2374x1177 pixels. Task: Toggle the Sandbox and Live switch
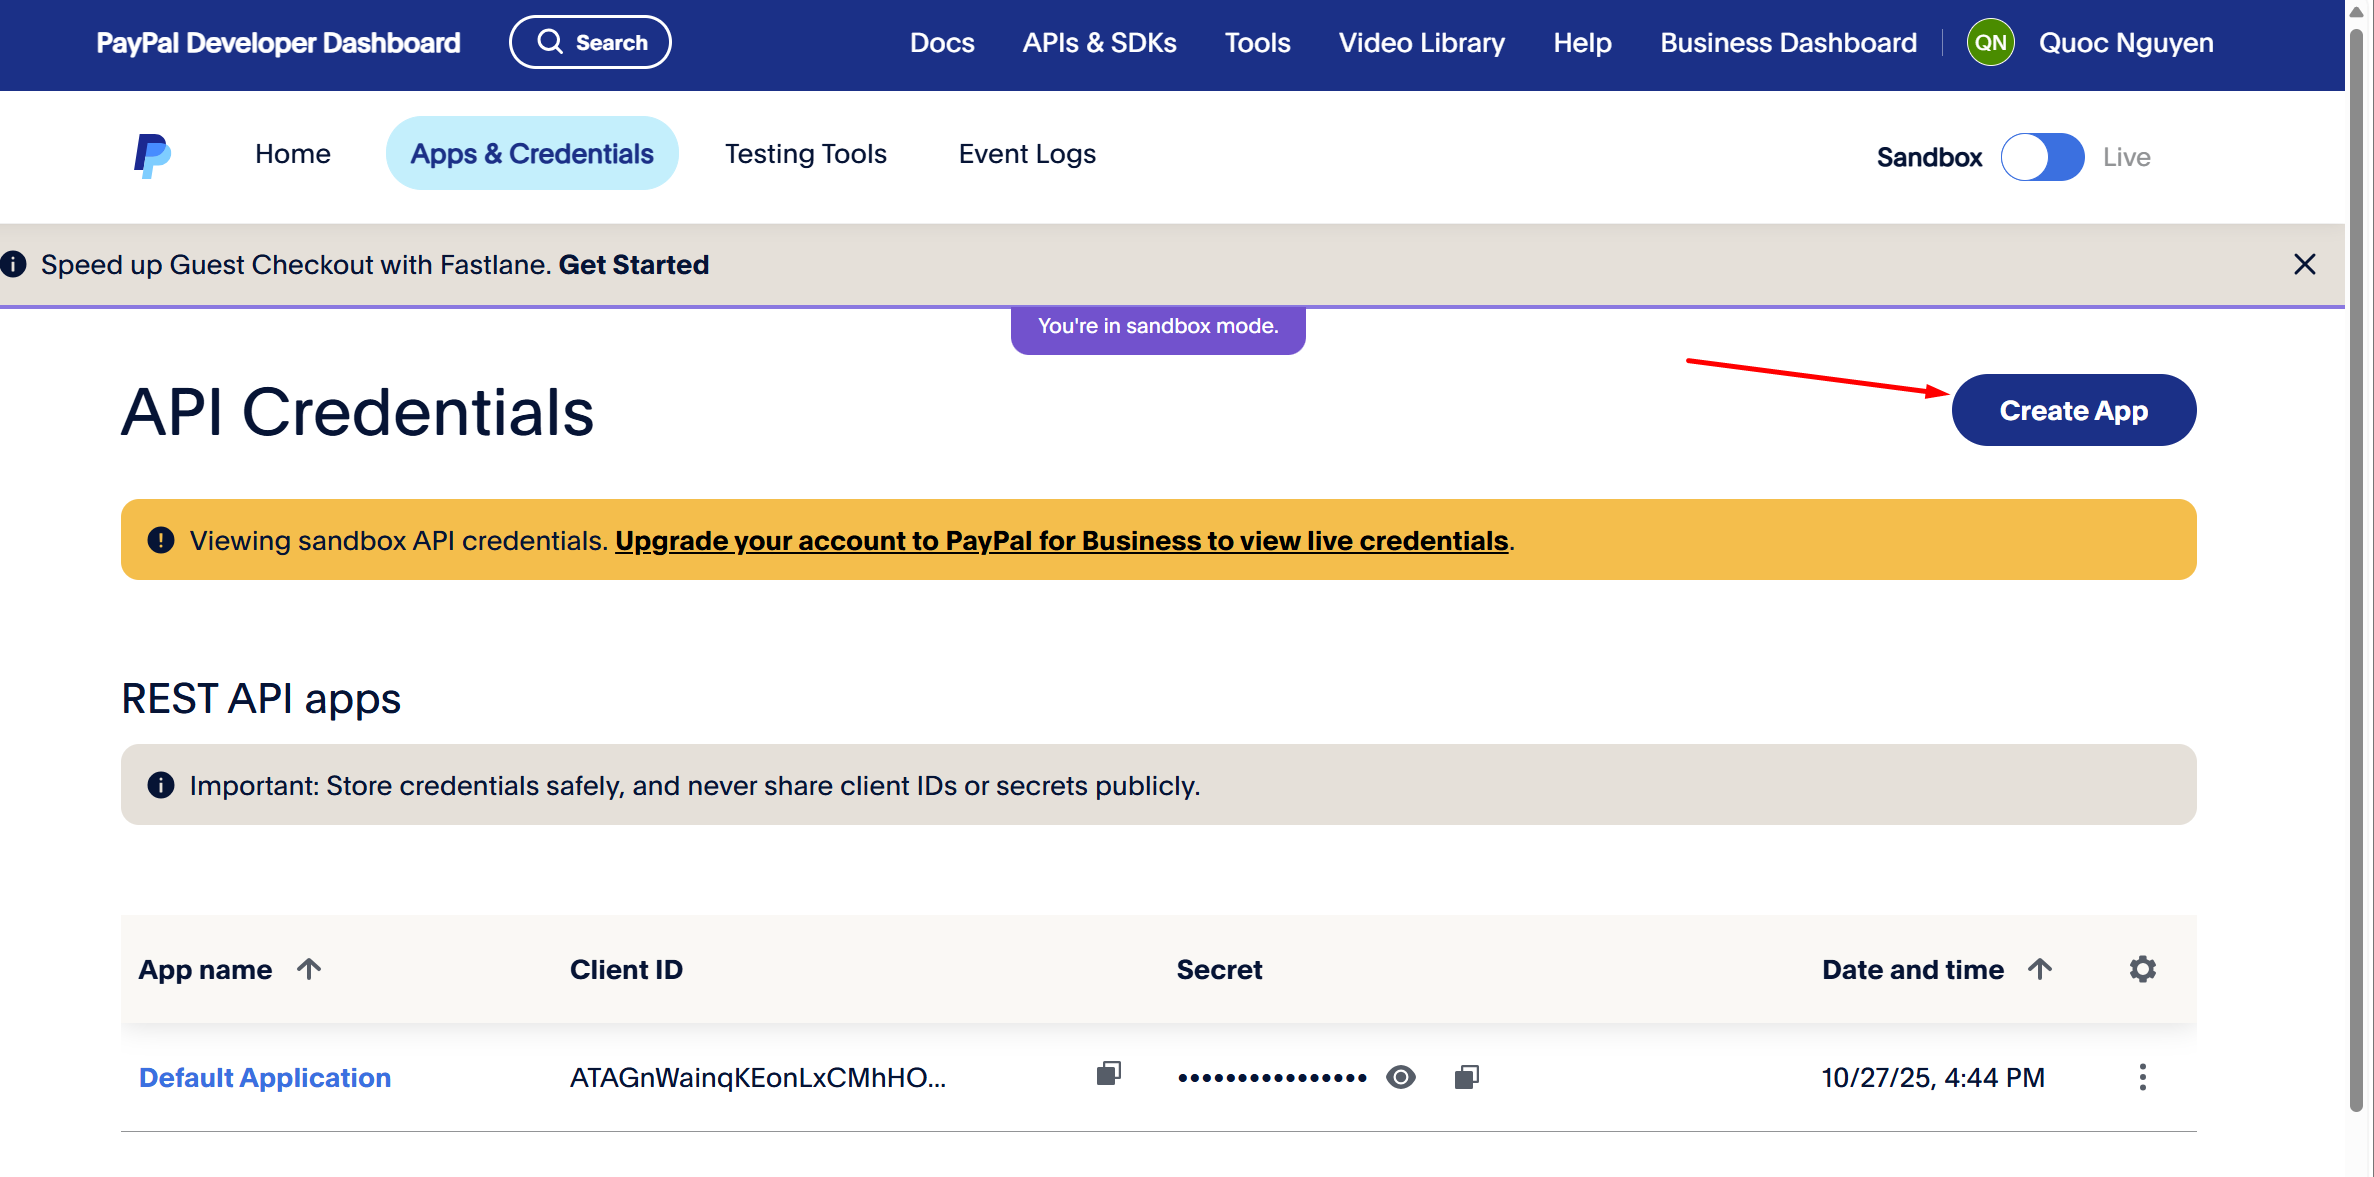[x=2042, y=157]
